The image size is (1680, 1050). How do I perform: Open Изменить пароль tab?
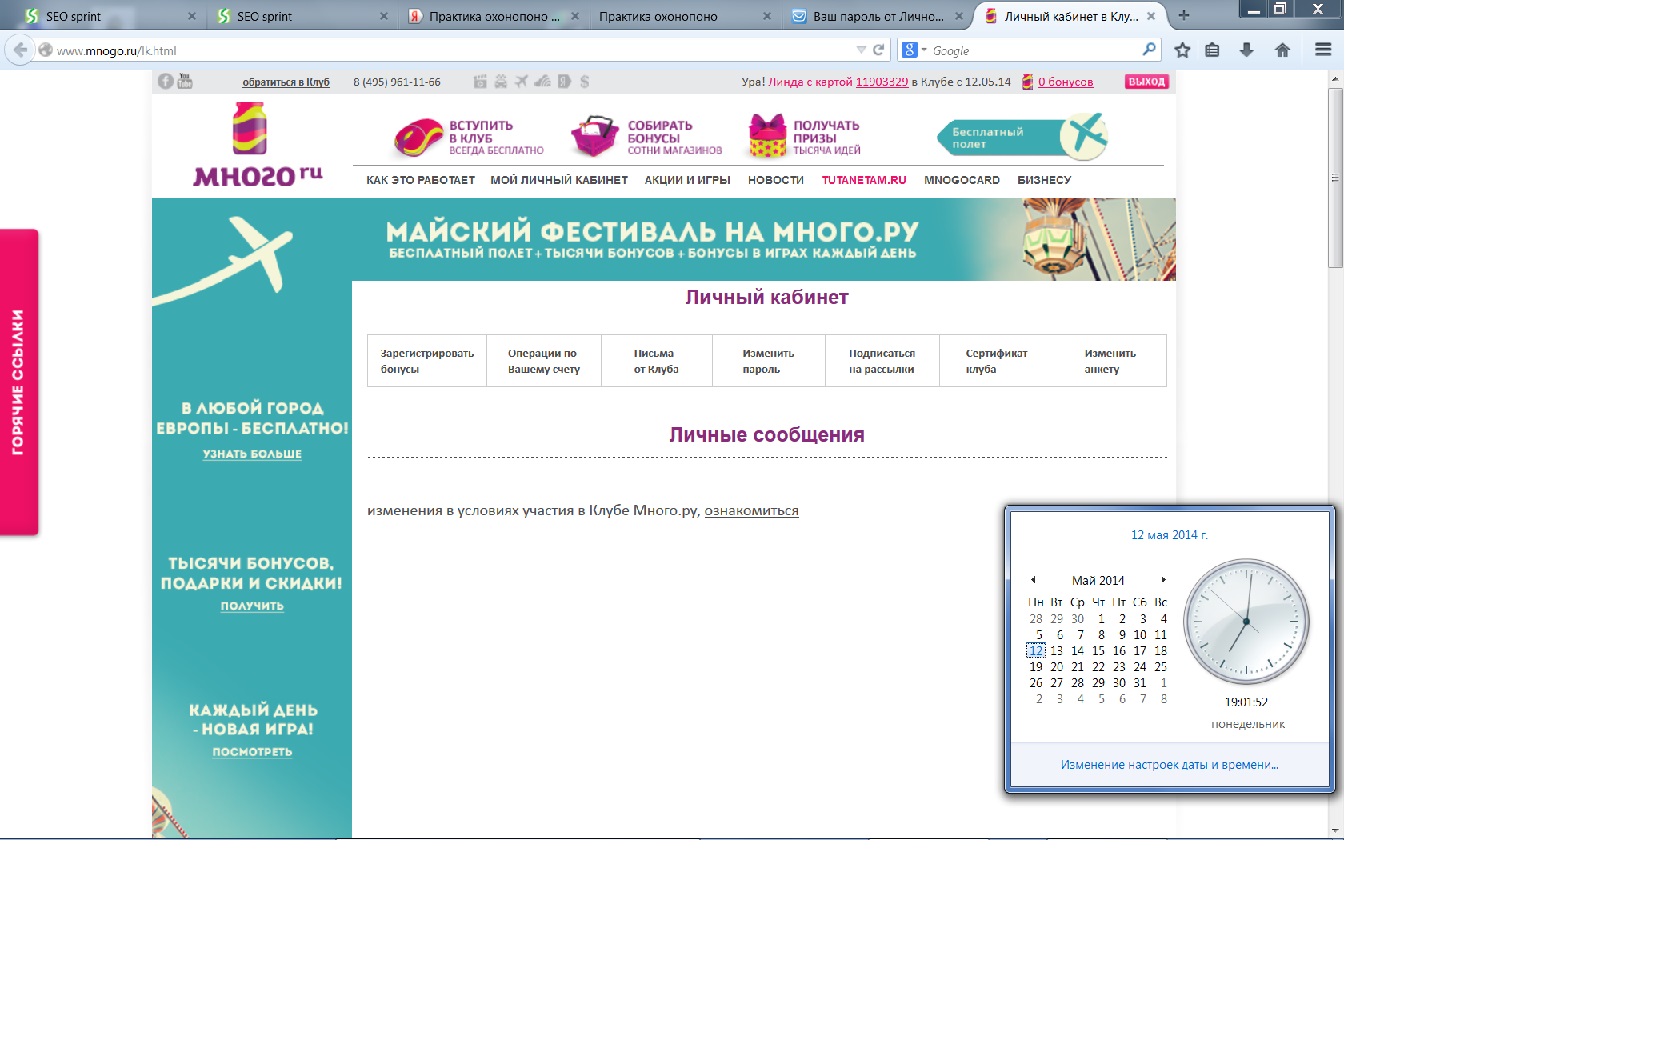pos(769,361)
